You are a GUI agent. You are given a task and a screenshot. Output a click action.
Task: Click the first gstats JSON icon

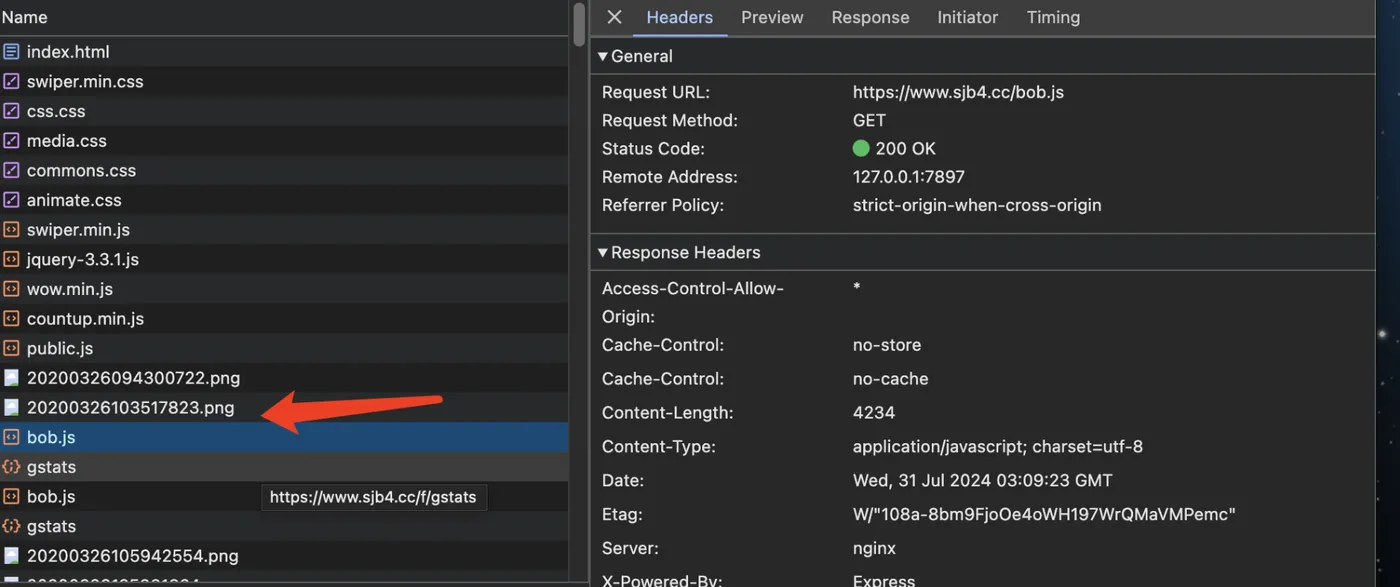(x=12, y=467)
